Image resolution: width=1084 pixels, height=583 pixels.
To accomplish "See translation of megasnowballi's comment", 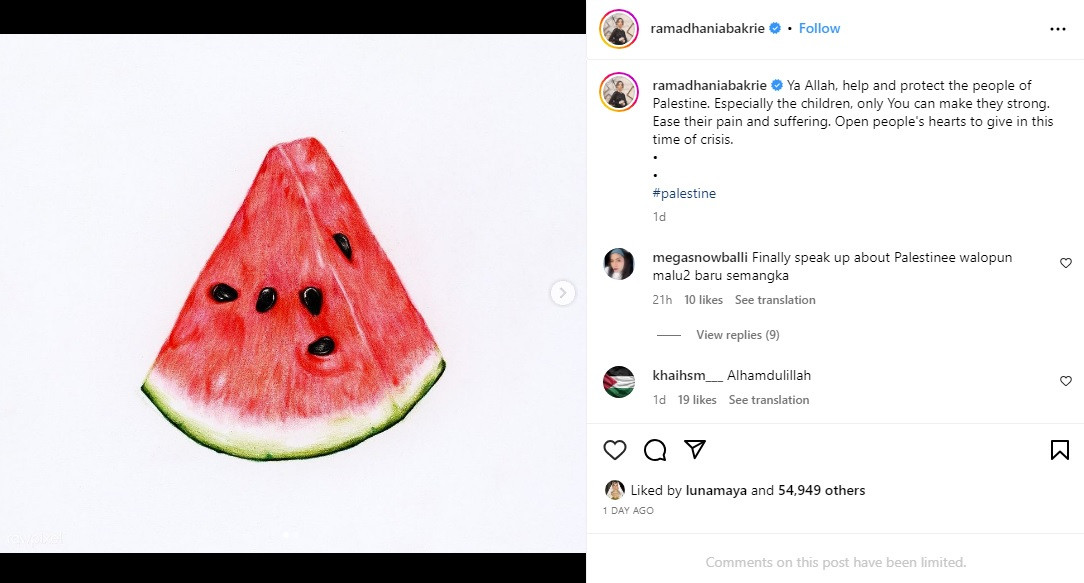I will tap(775, 300).
